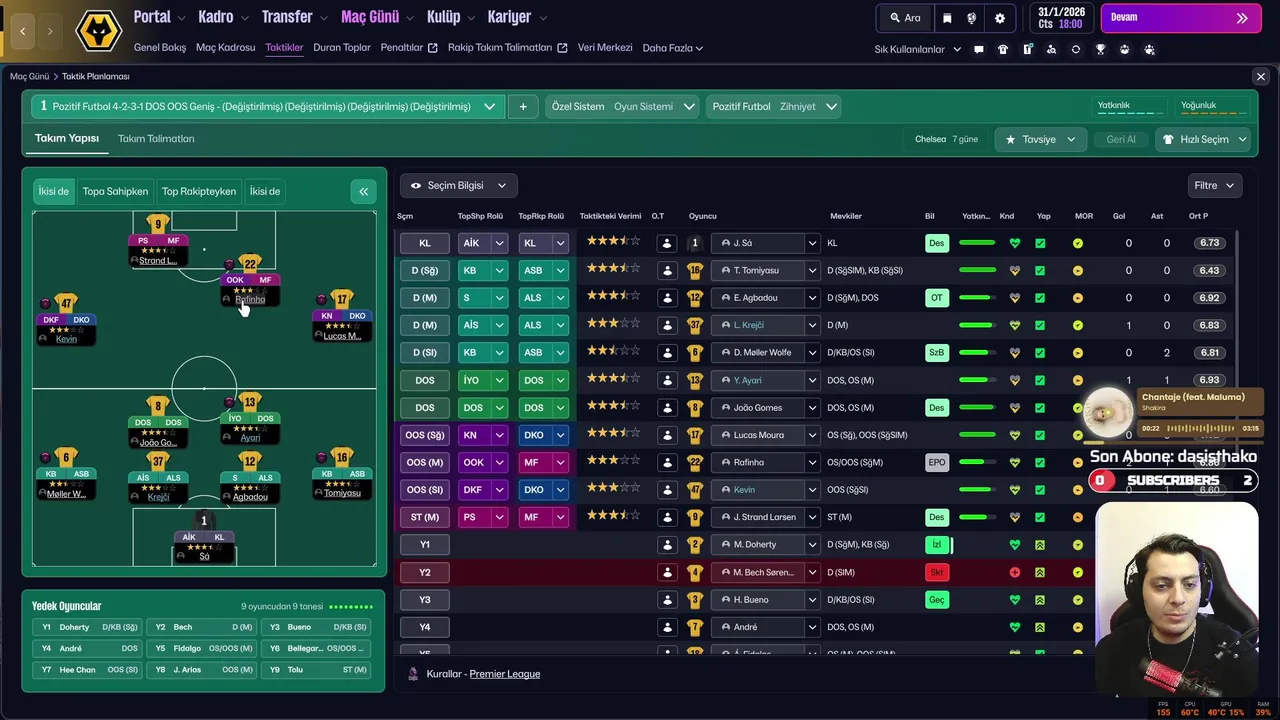Toggle Yap checkbox for Lucas Moura
The height and width of the screenshot is (720, 1280).
click(x=1040, y=435)
